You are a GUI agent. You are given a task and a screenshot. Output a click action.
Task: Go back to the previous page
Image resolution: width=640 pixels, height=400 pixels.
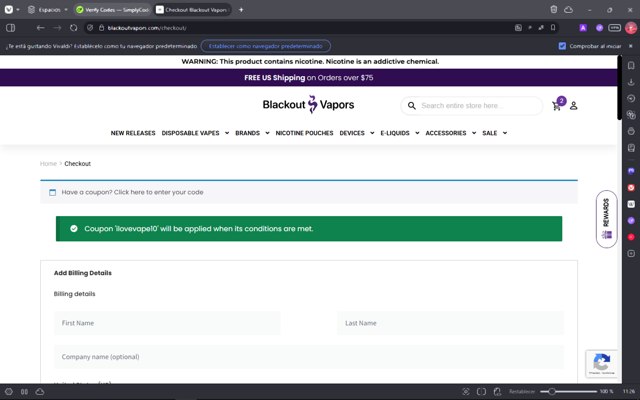40,28
